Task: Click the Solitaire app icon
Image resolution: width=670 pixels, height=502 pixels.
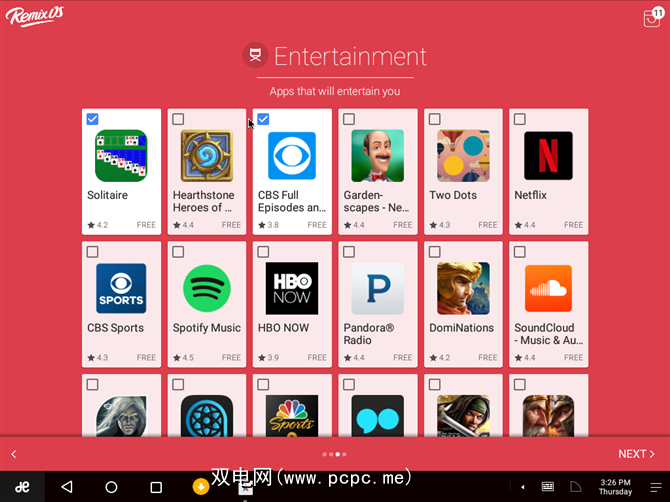Action: (x=121, y=156)
